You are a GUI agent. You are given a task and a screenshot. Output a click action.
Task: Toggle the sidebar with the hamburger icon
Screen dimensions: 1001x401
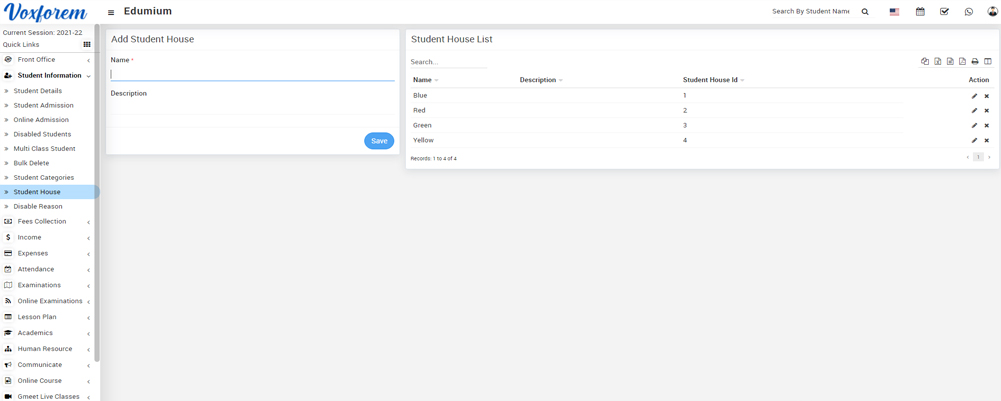[x=111, y=12]
